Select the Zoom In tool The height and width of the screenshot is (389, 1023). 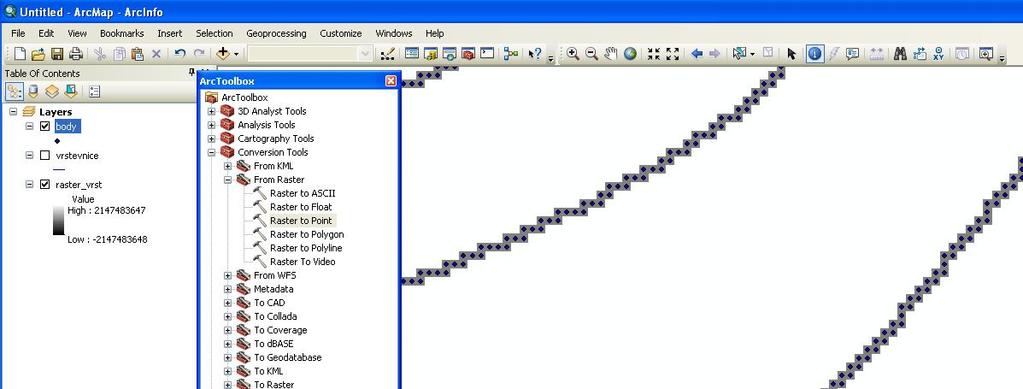[573, 54]
